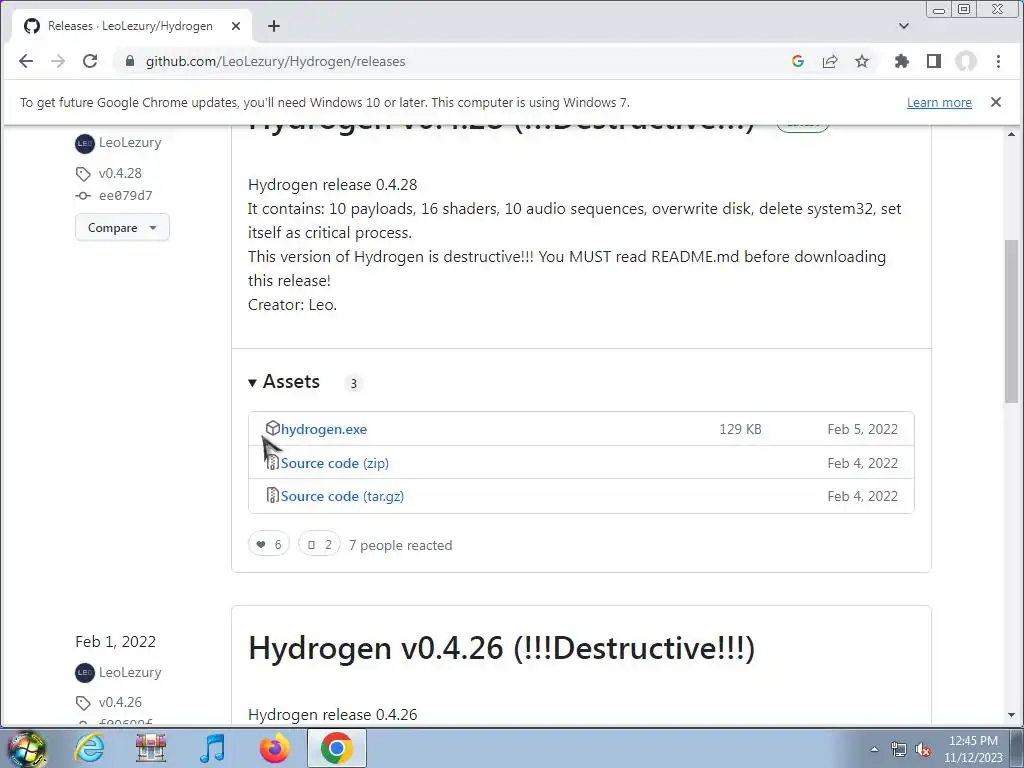
Task: Click the stacked-boxes taskbar icon
Action: pyautogui.click(x=151, y=748)
